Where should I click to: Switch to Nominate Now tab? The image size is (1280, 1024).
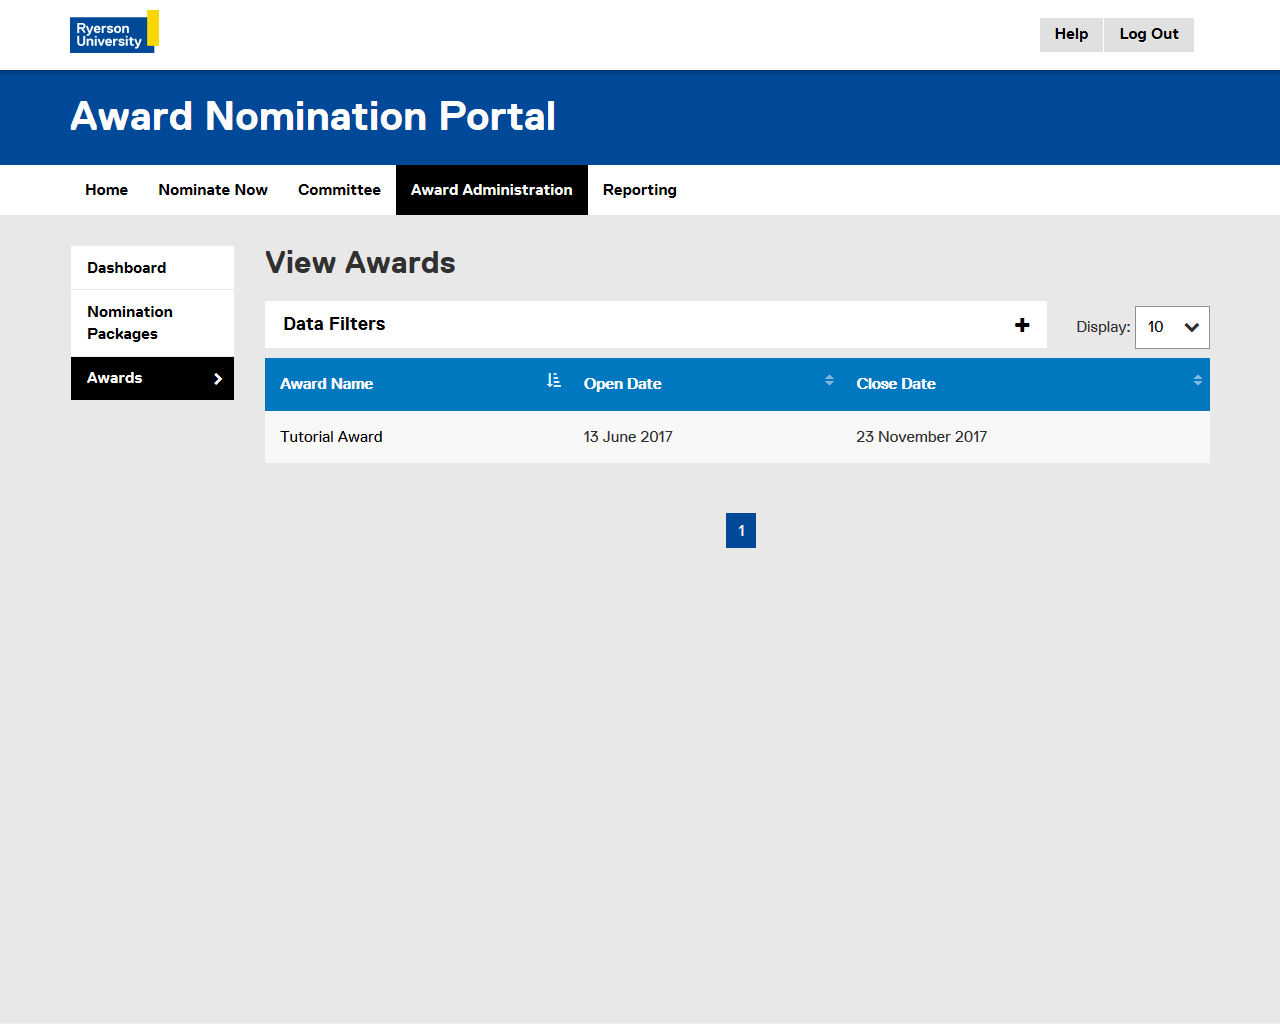(213, 190)
